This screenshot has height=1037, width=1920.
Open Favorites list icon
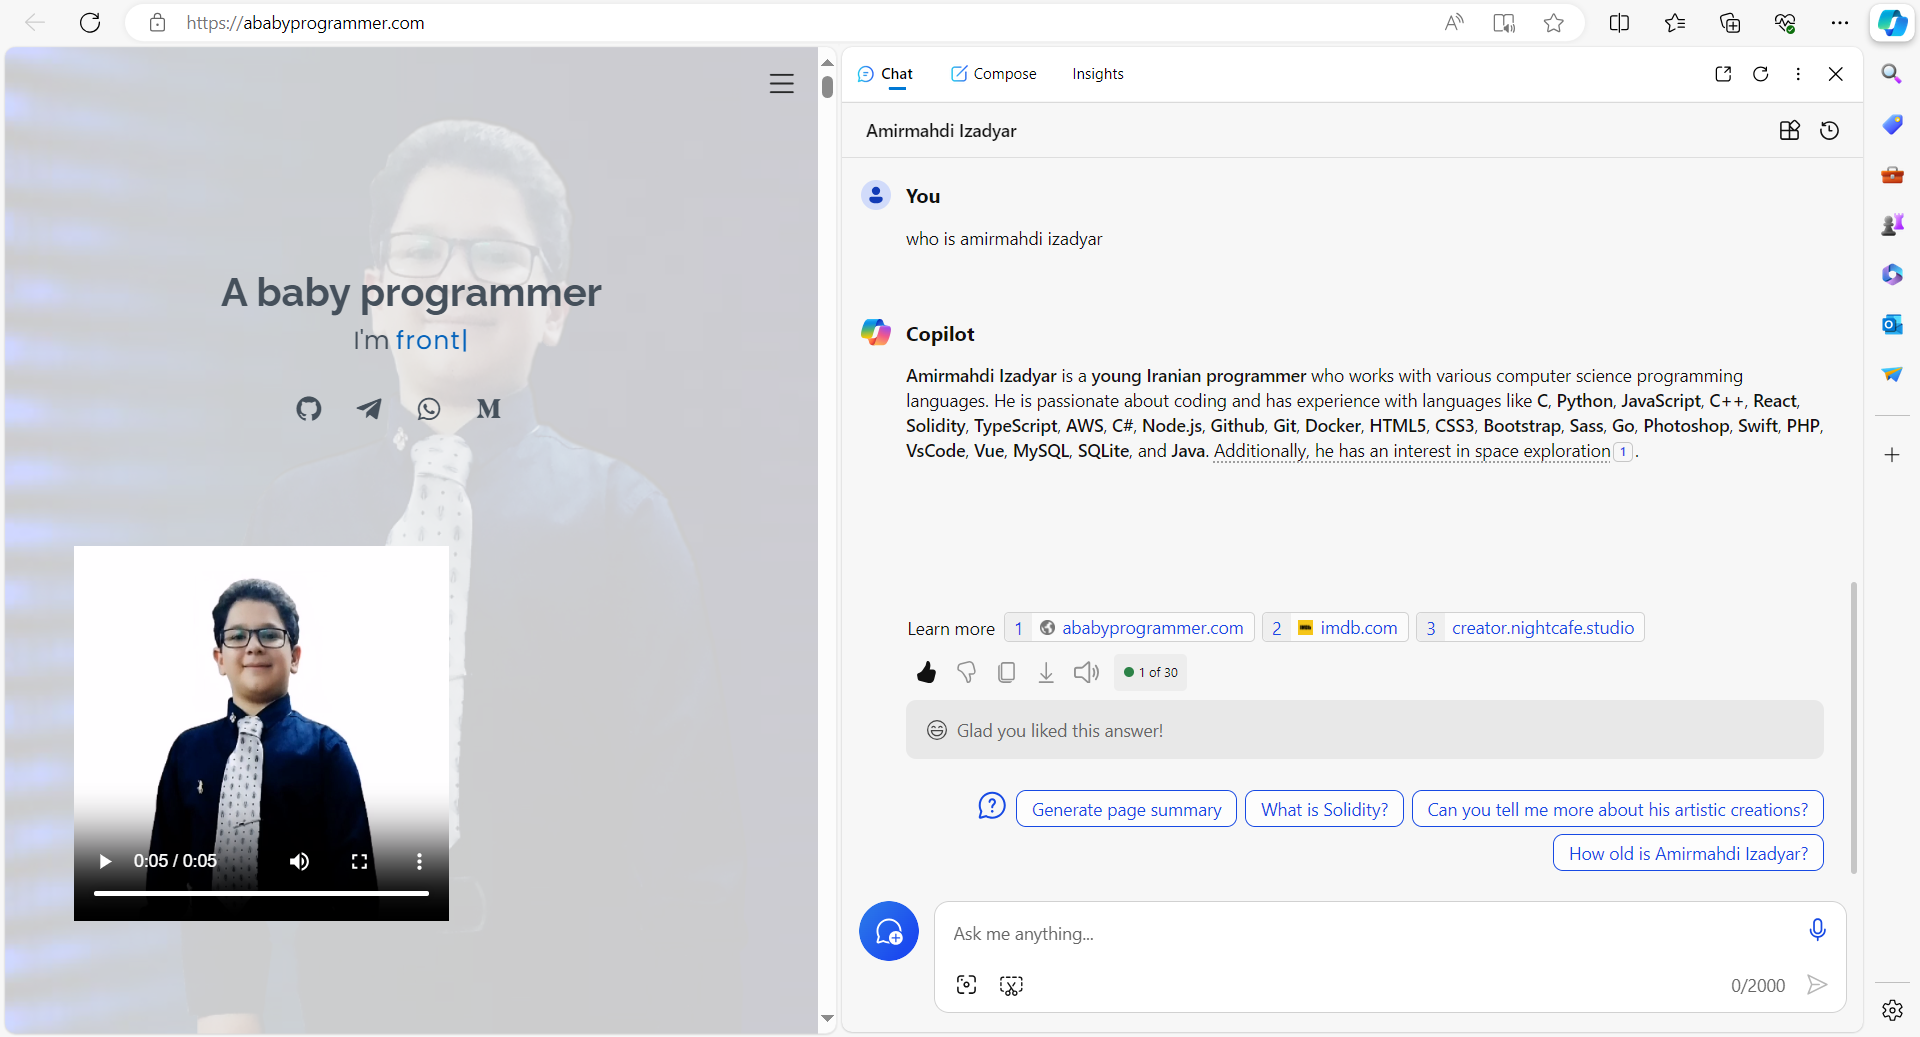click(1675, 22)
